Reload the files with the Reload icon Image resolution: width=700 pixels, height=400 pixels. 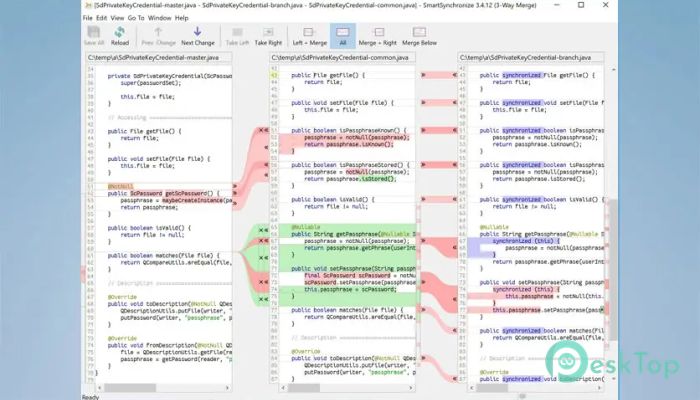coord(120,36)
